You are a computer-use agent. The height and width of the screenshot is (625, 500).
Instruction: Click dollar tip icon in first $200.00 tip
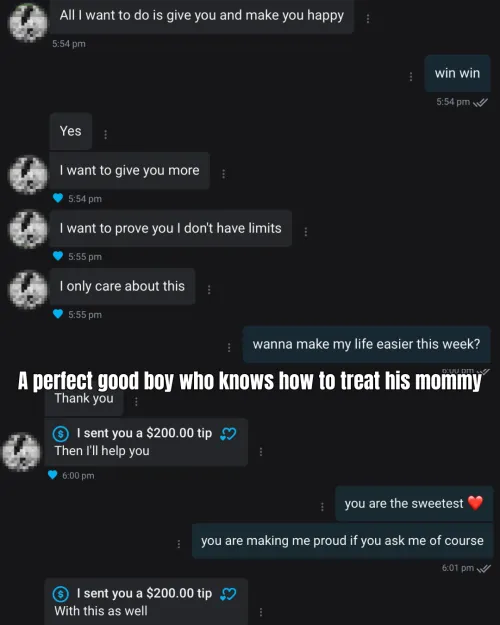(x=61, y=433)
